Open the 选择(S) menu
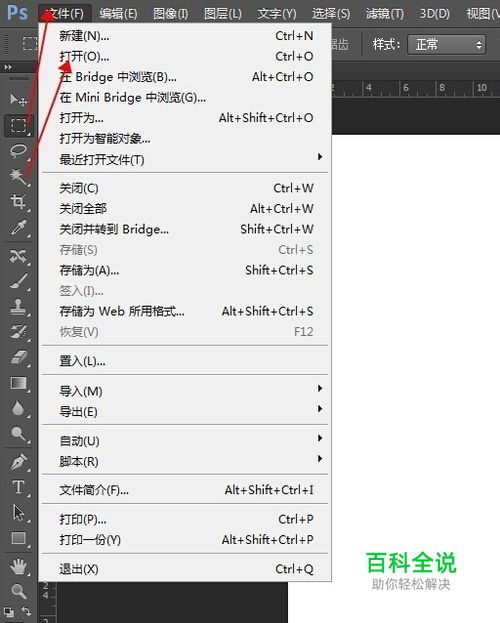This screenshot has width=500, height=623. [x=331, y=14]
